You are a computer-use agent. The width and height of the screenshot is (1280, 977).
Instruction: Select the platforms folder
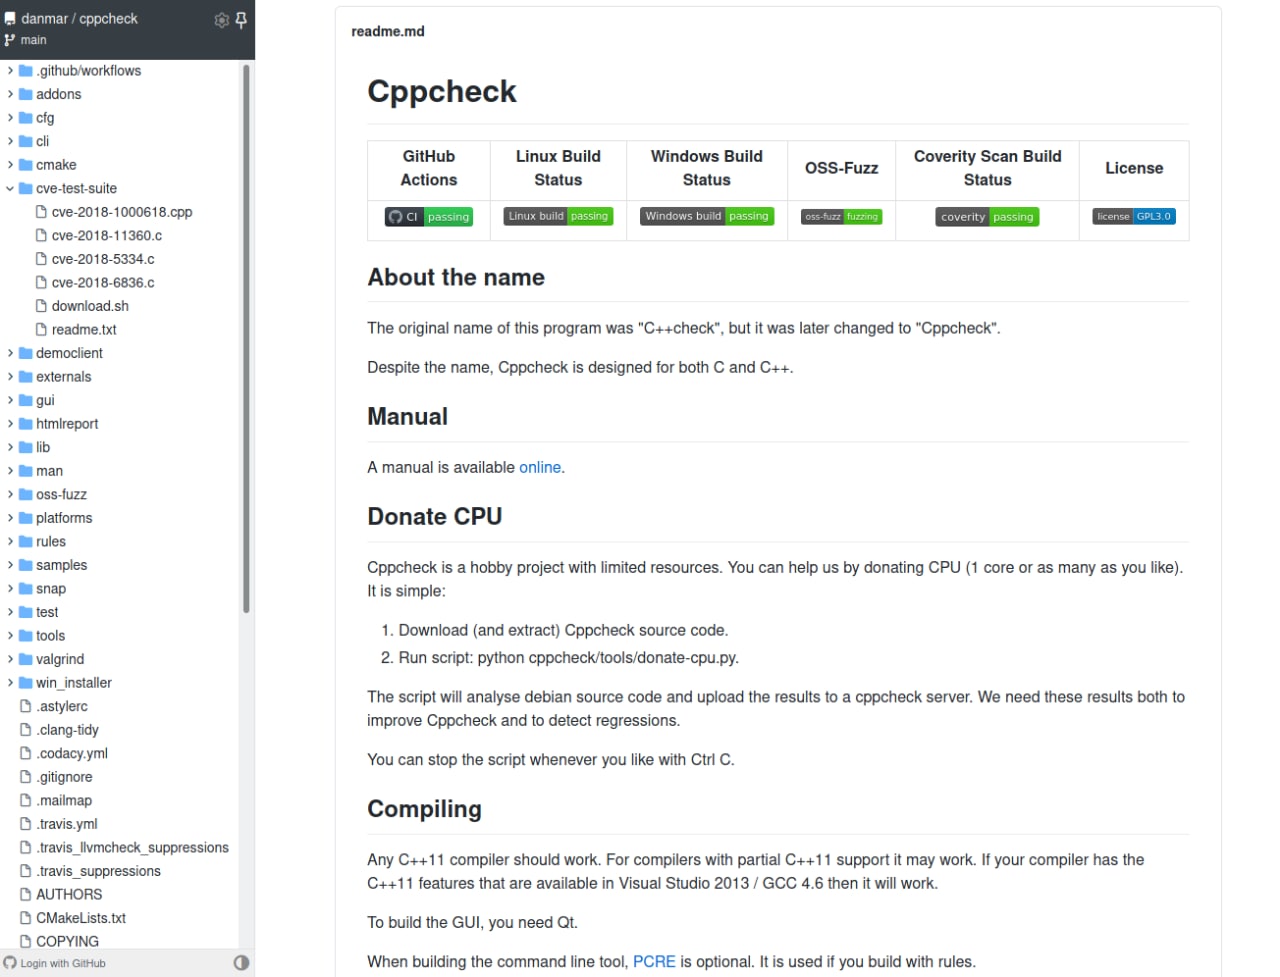pos(64,518)
